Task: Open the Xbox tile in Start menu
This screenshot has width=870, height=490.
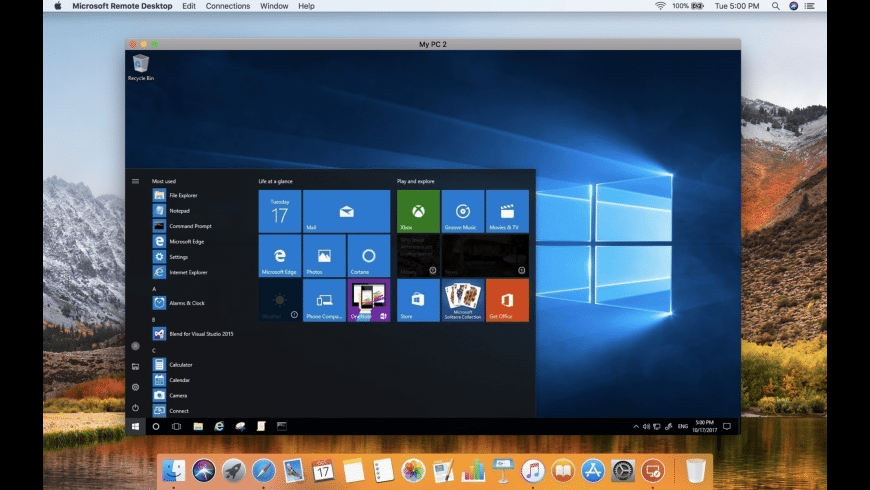Action: click(x=418, y=211)
